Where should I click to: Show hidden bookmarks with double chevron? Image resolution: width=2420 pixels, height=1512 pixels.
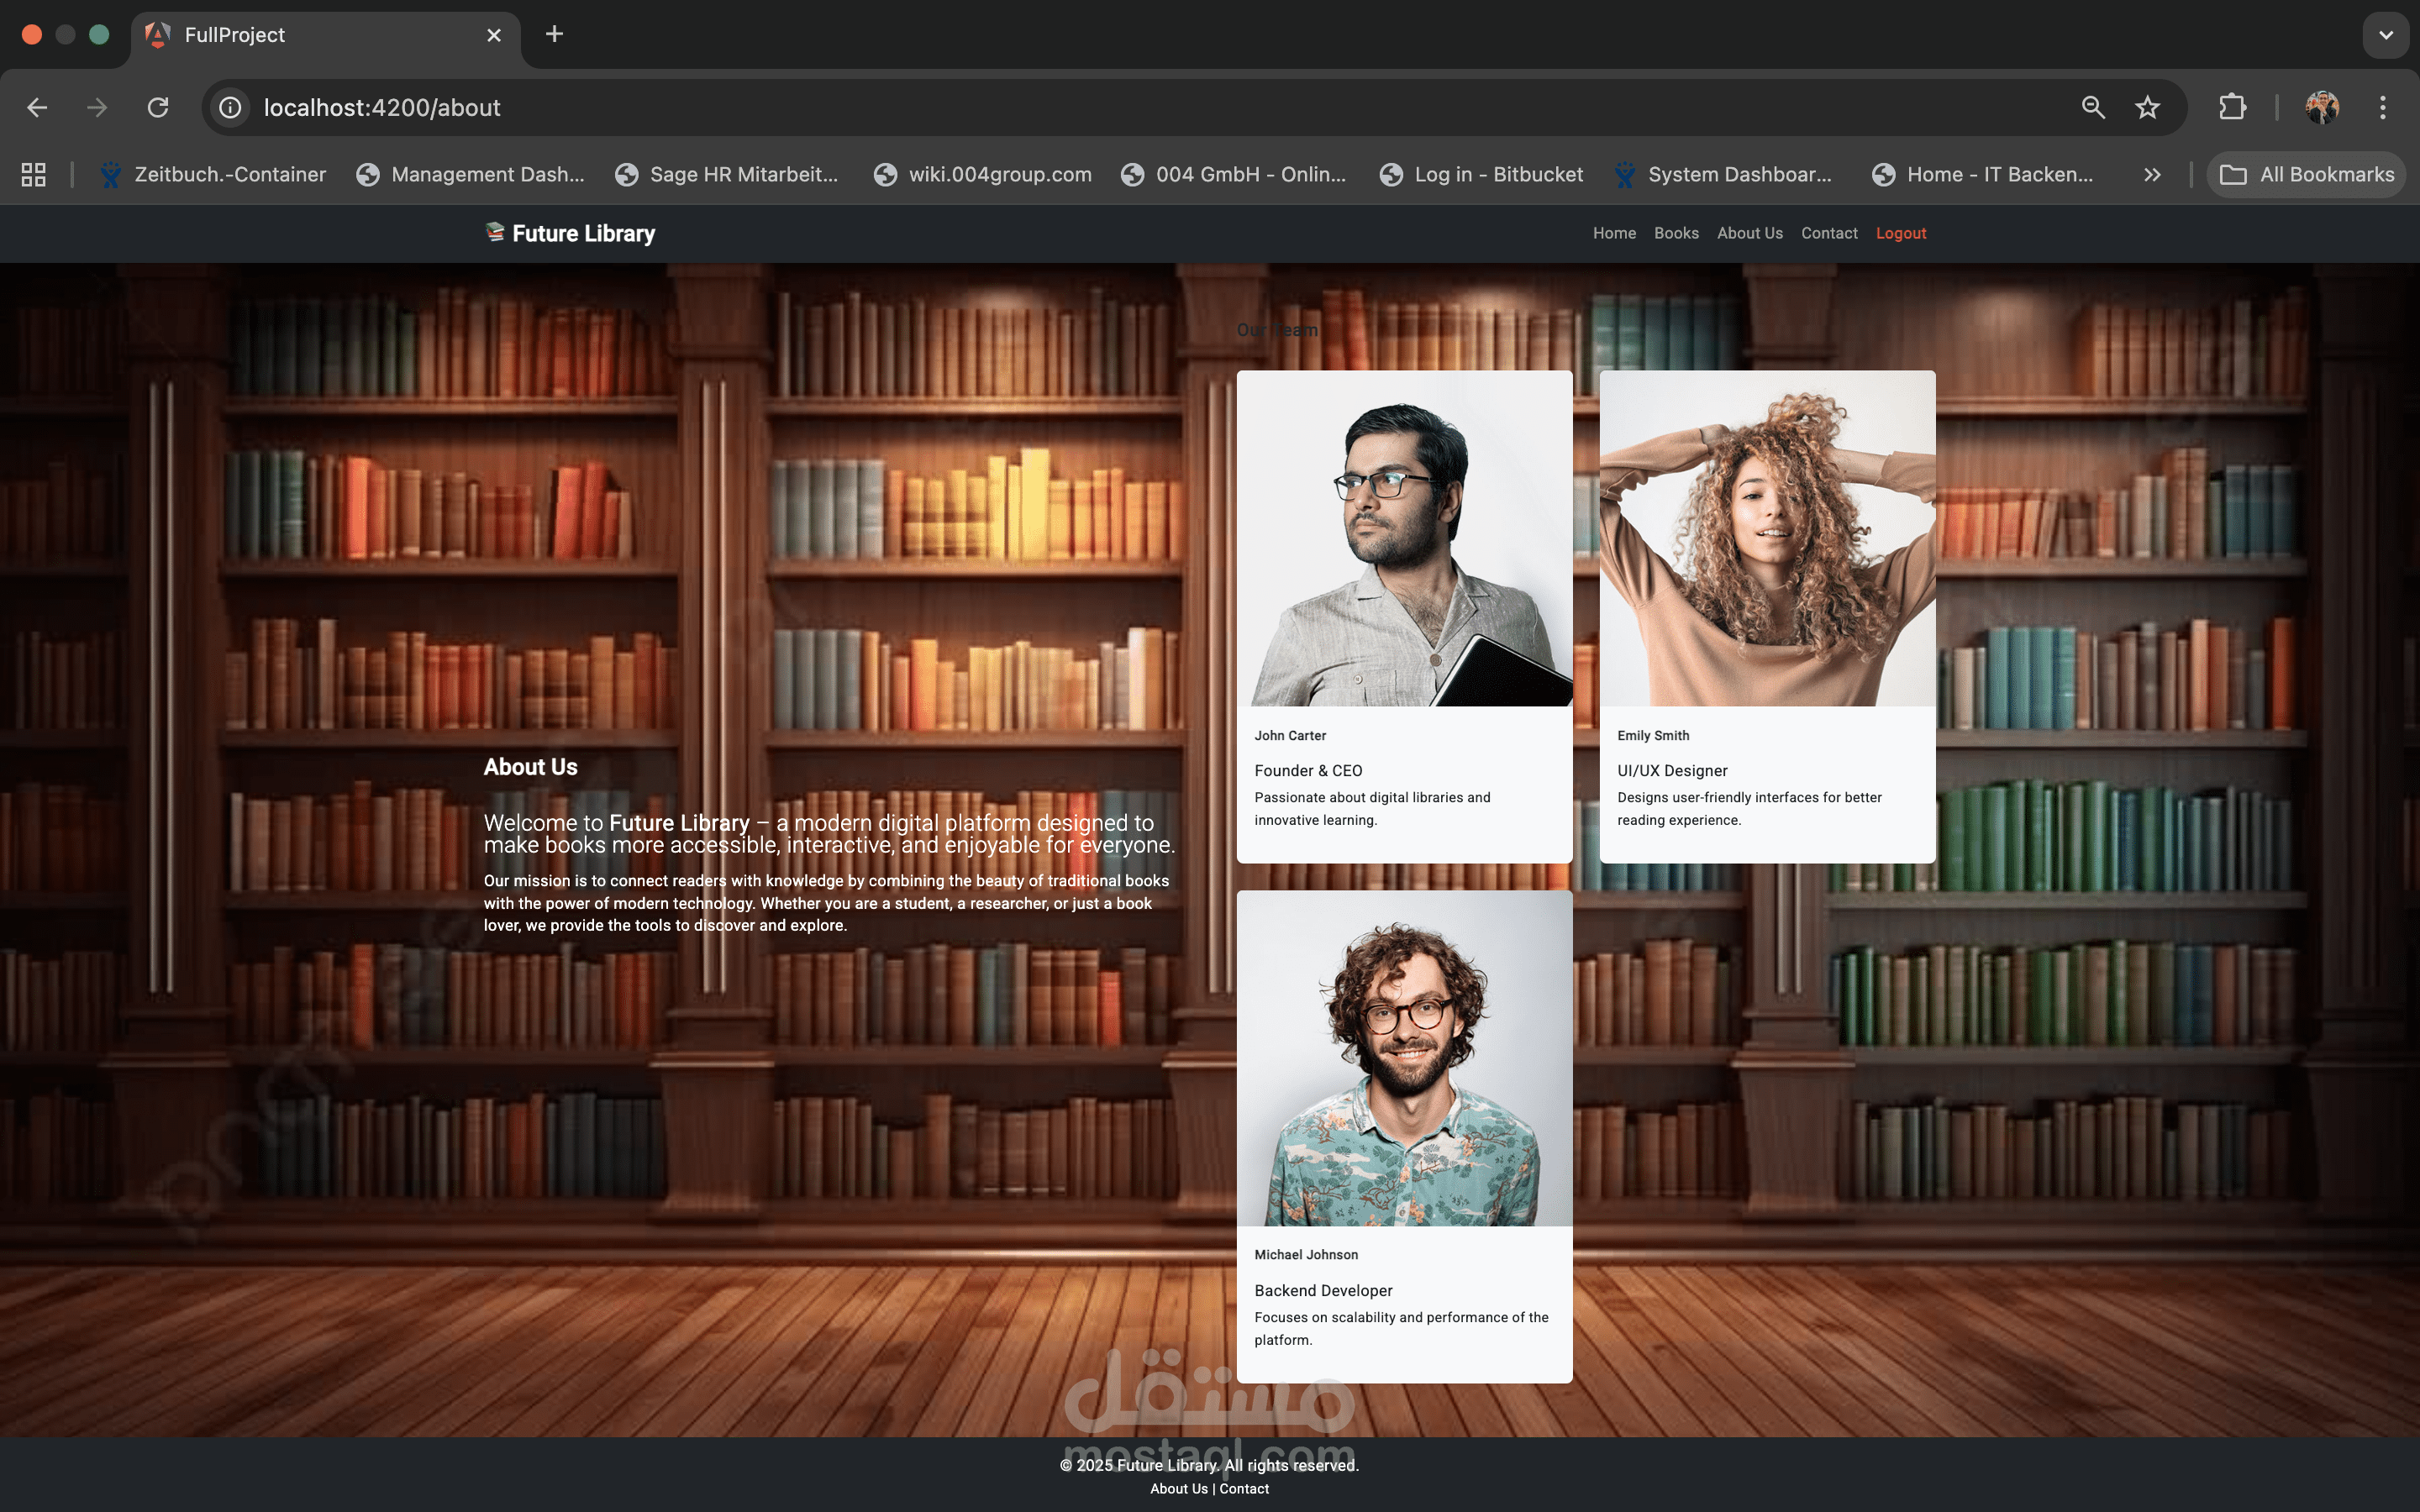tap(2152, 174)
